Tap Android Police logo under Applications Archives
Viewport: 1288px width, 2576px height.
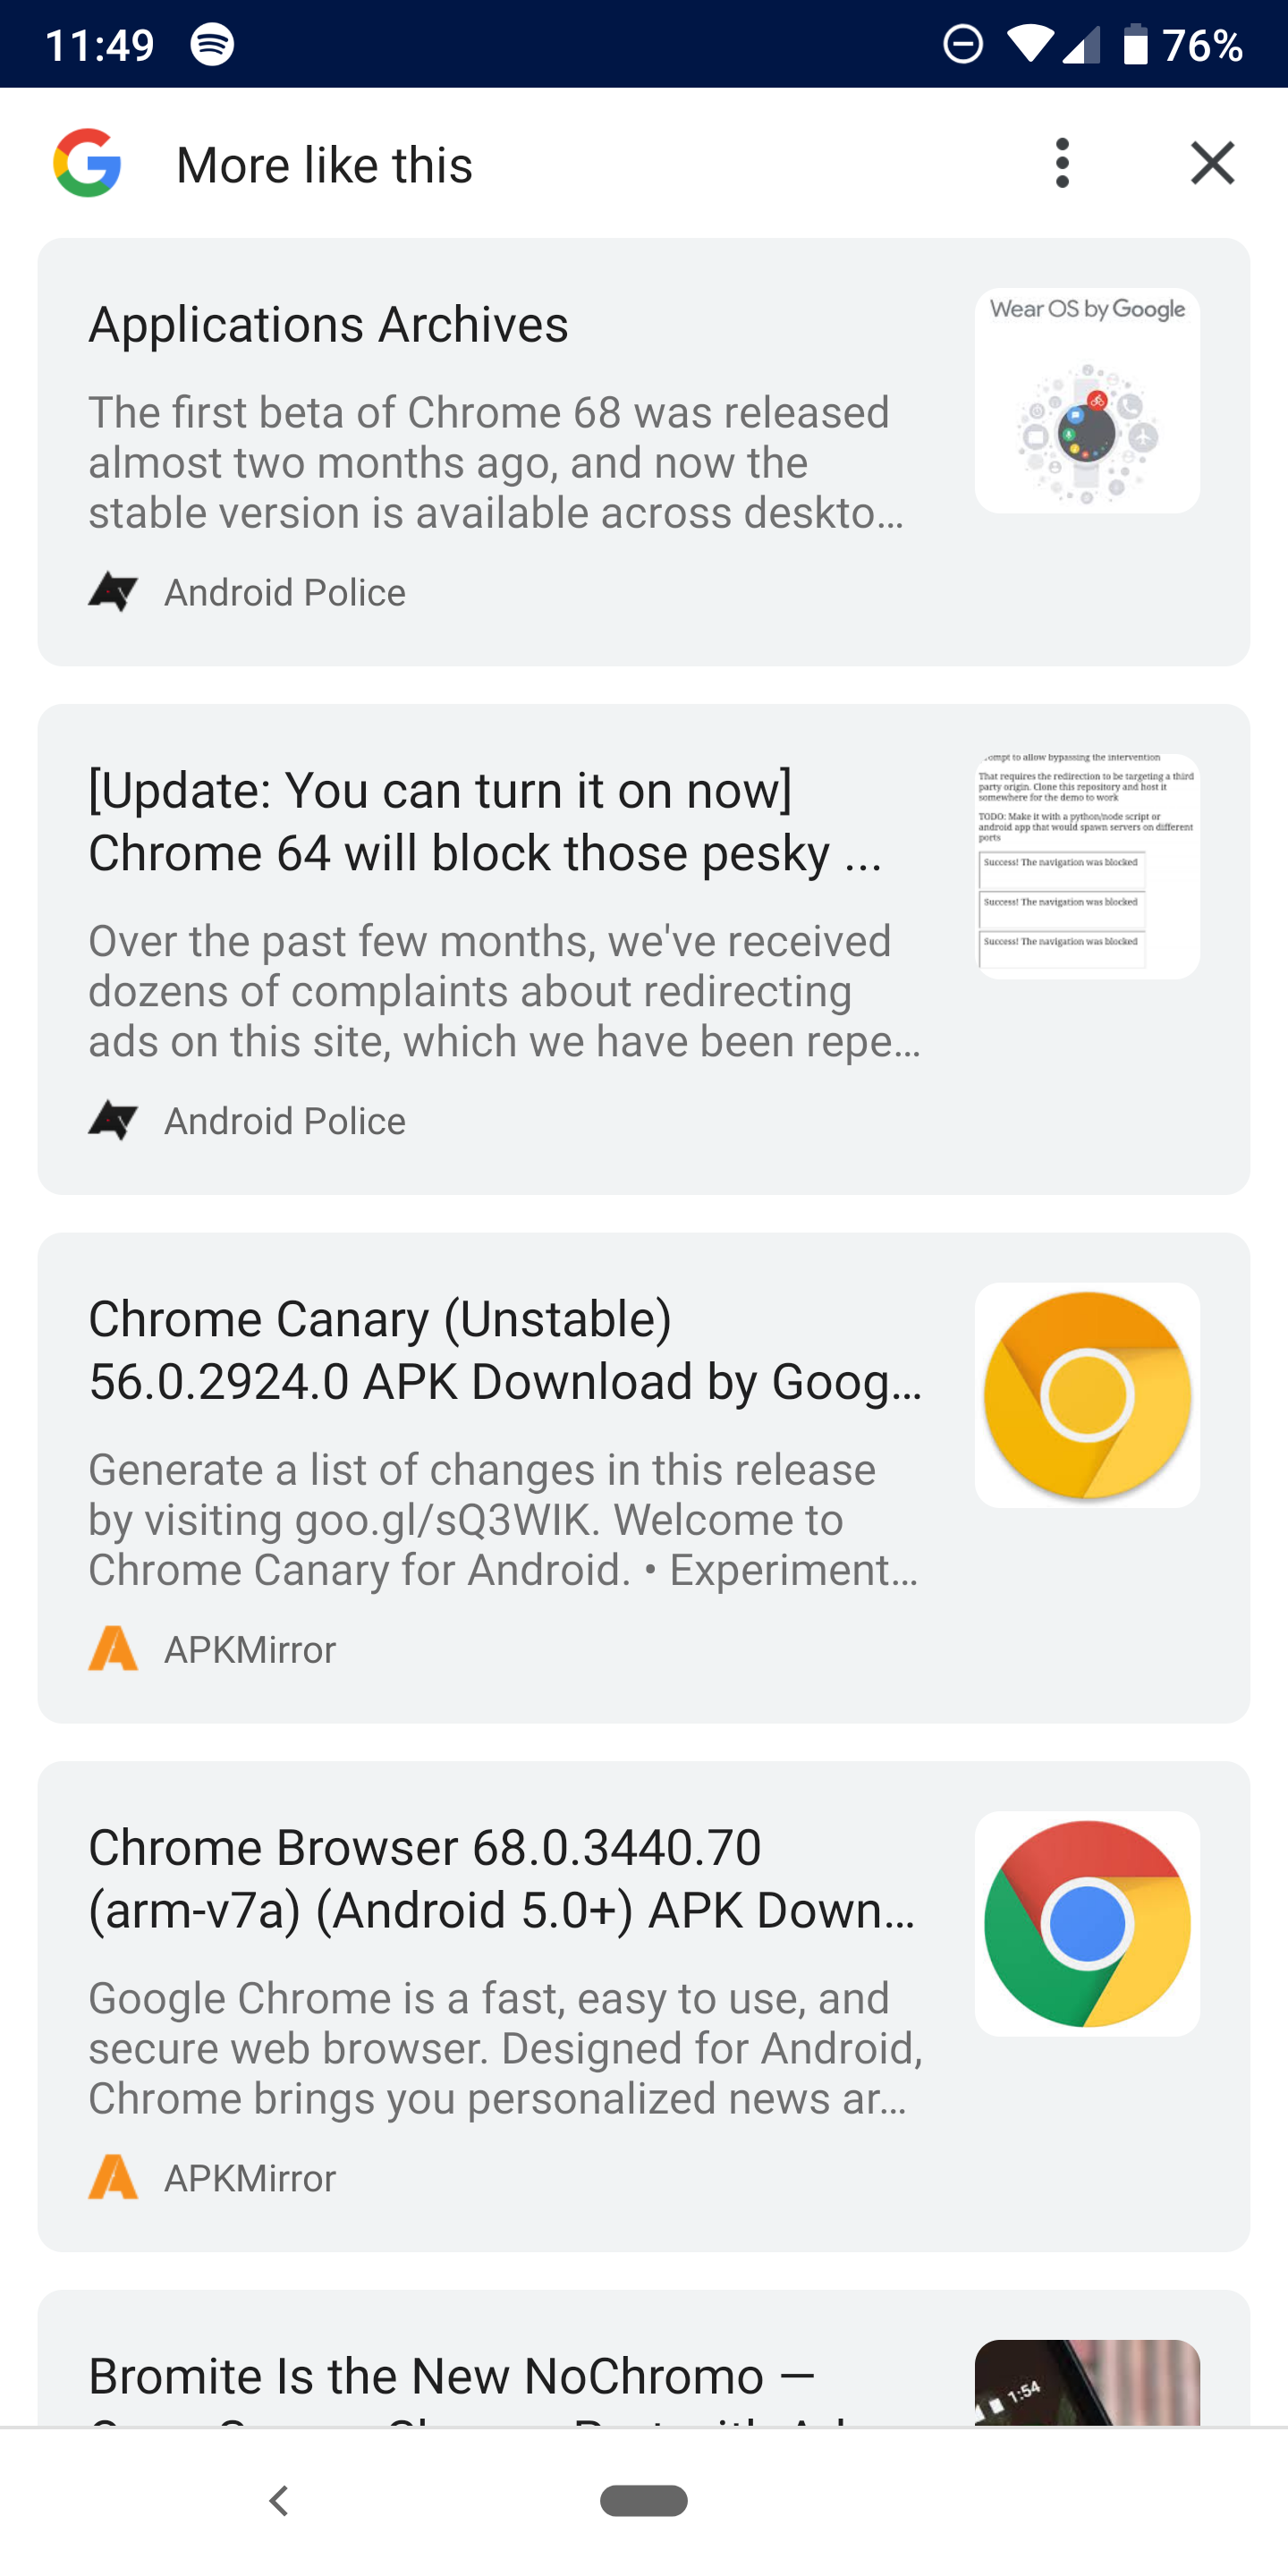113,592
